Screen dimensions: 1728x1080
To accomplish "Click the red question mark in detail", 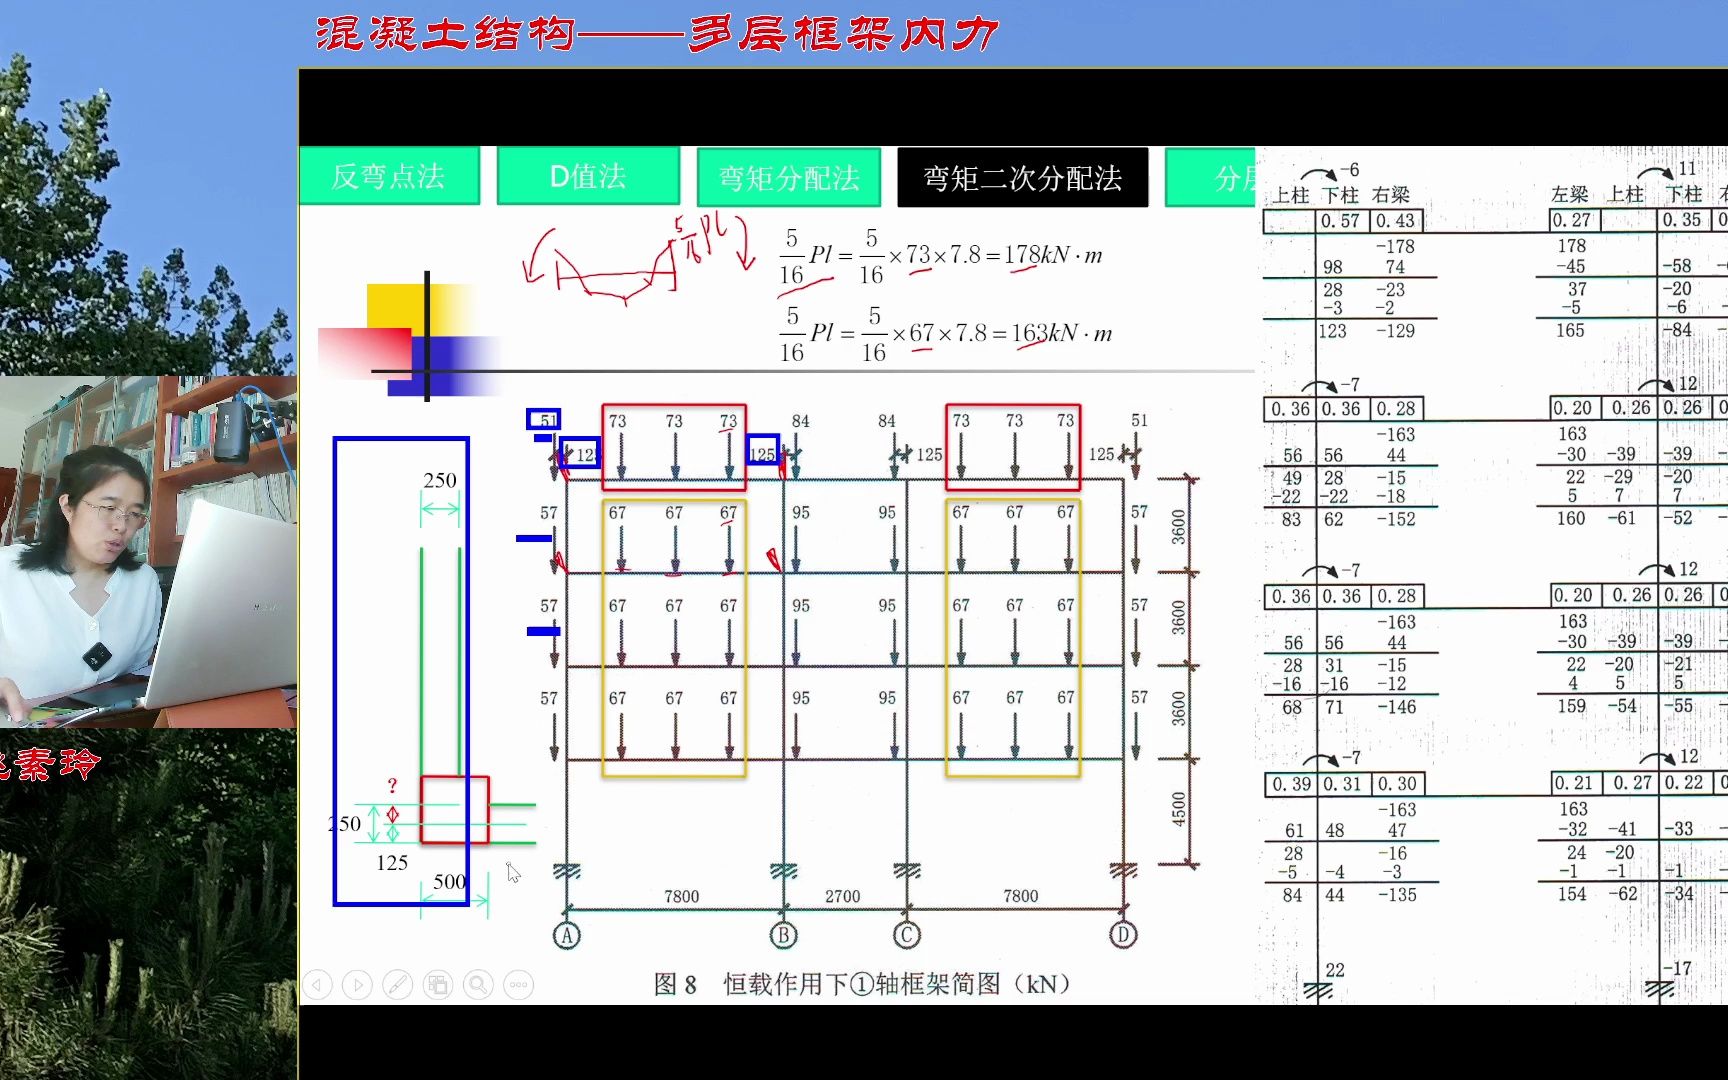I will point(392,786).
